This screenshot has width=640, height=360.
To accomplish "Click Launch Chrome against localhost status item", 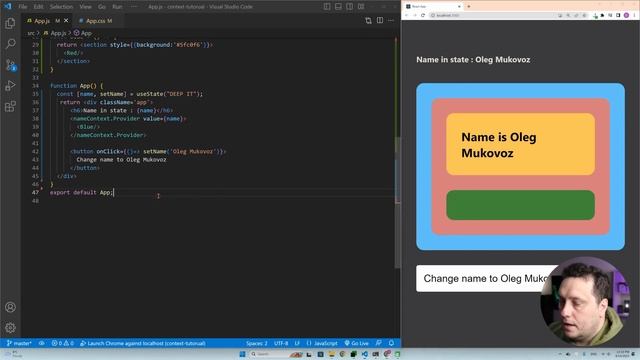I will tap(142, 343).
